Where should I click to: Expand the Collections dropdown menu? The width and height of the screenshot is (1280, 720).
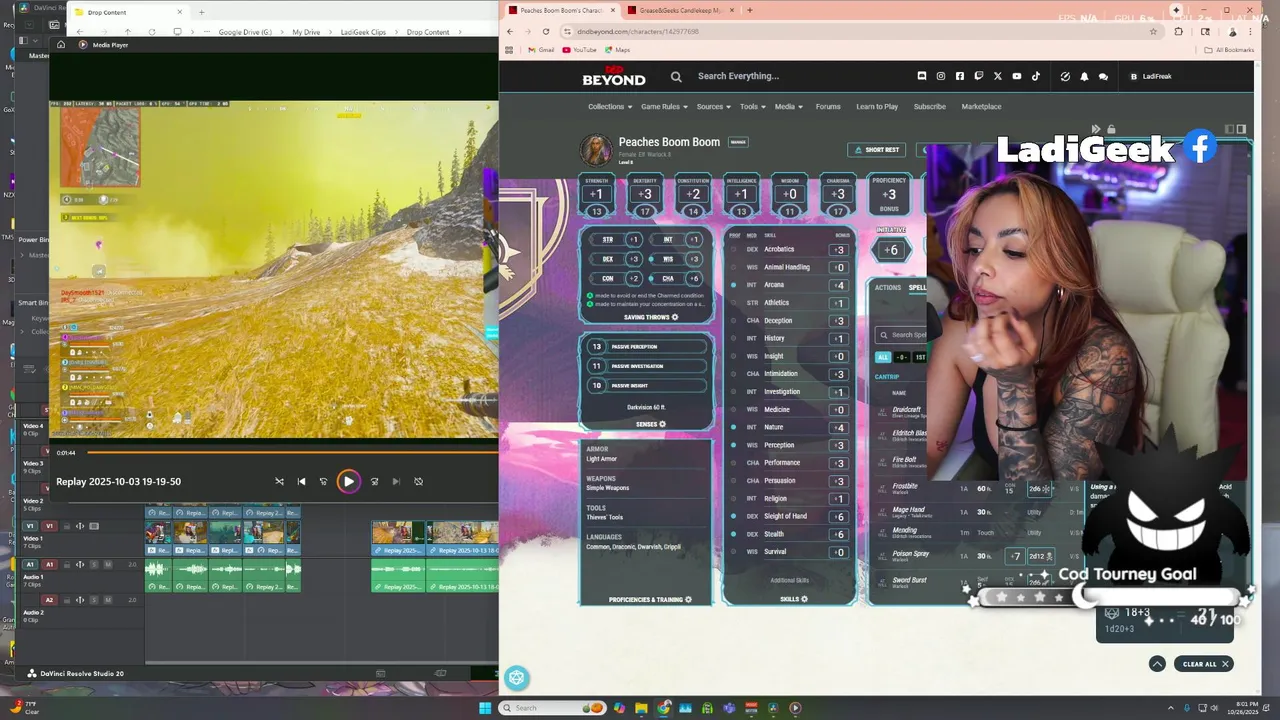coord(610,106)
